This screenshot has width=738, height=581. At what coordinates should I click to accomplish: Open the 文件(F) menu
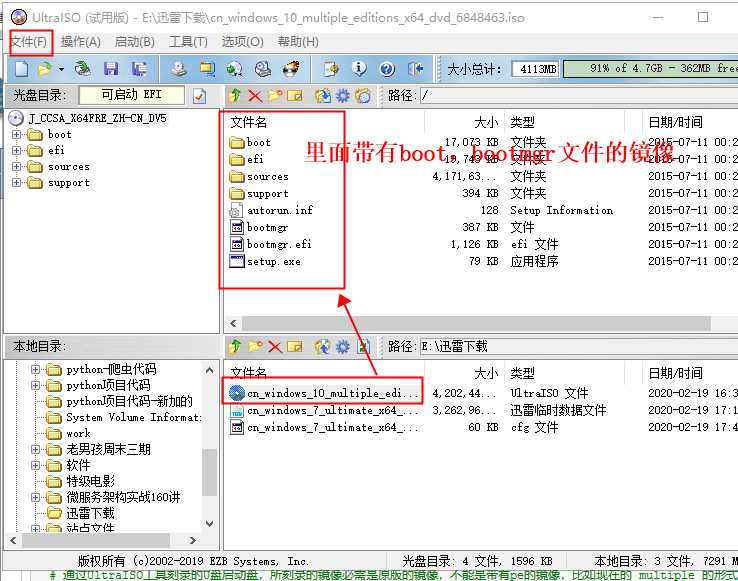pyautogui.click(x=29, y=42)
